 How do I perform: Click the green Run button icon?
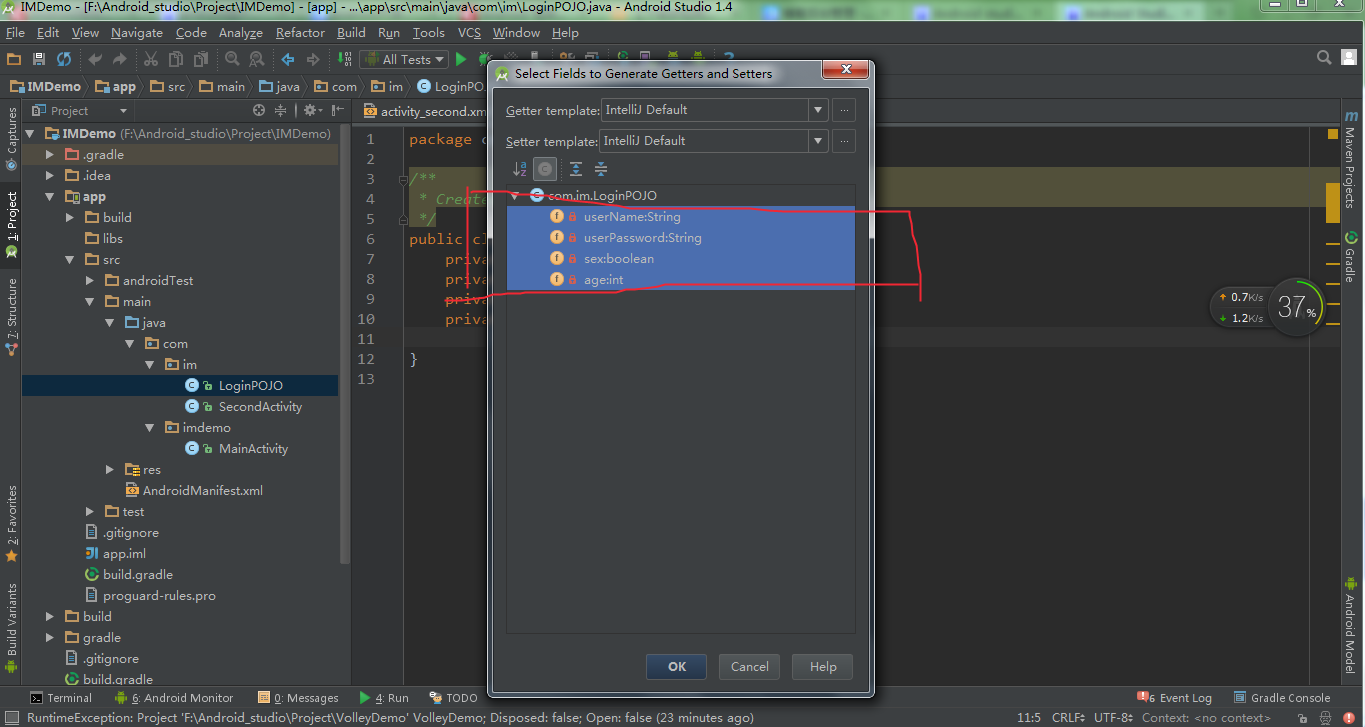[x=463, y=59]
